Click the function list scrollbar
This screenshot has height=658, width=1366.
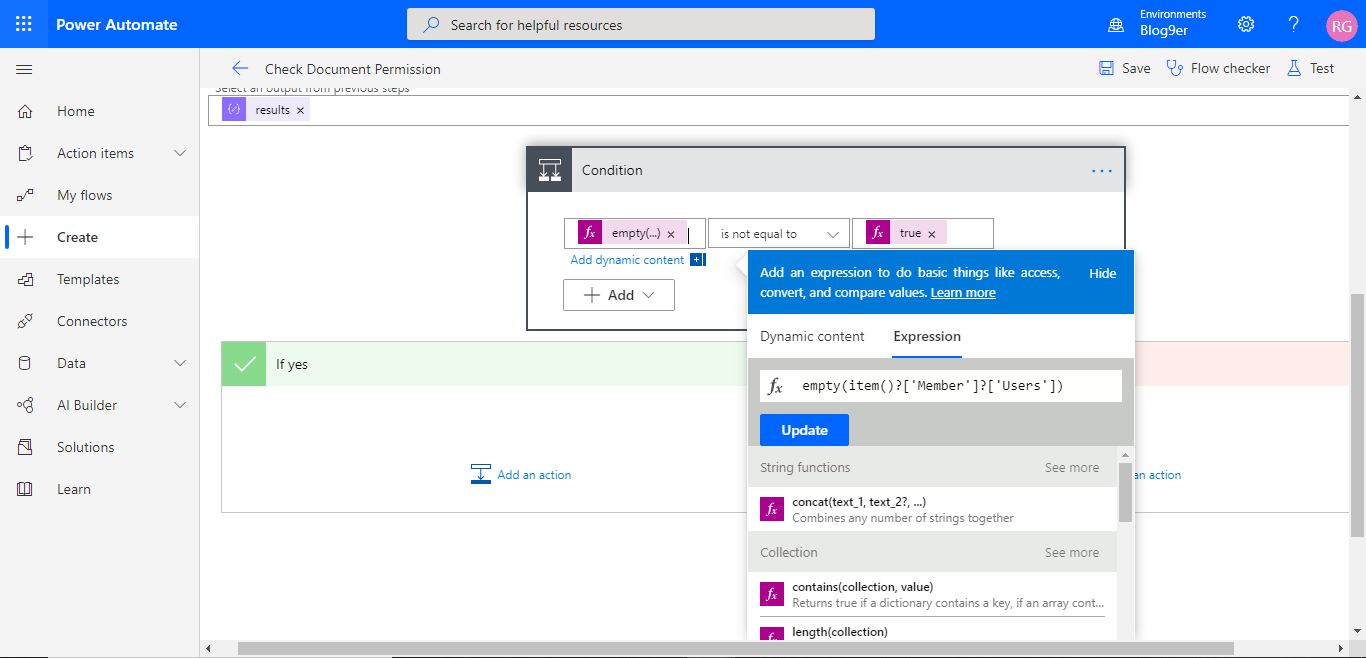[1125, 492]
